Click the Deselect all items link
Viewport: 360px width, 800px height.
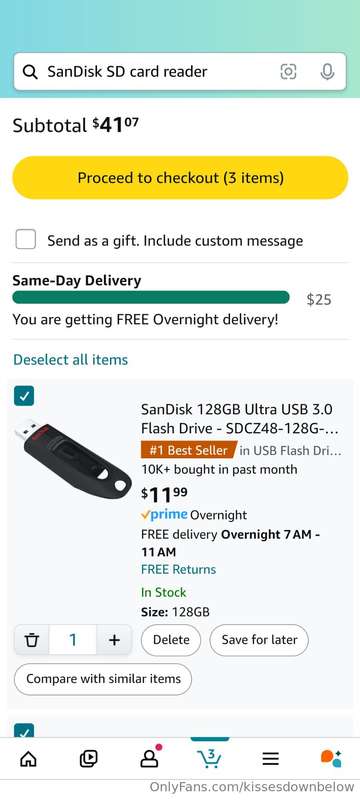[x=70, y=360]
